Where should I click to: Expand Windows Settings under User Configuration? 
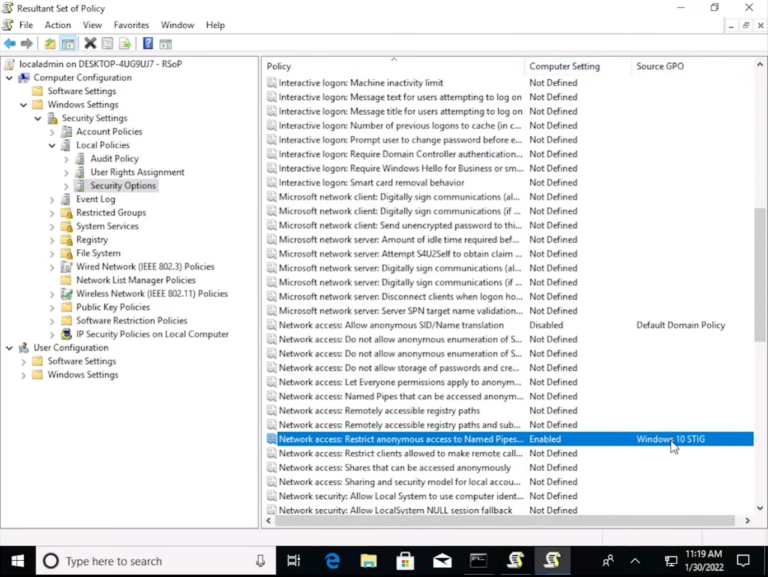pyautogui.click(x=24, y=375)
